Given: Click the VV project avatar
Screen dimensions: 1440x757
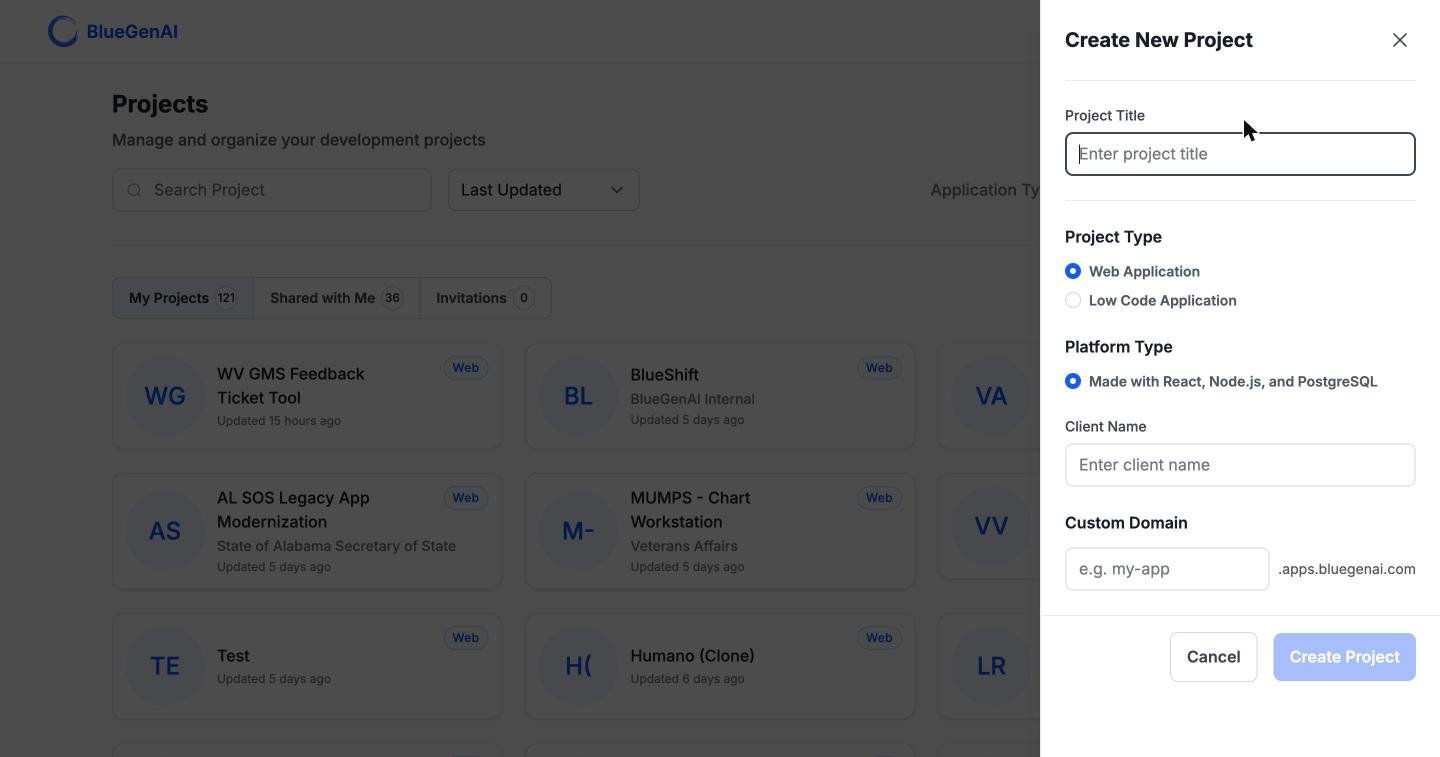Looking at the screenshot, I should point(991,526).
